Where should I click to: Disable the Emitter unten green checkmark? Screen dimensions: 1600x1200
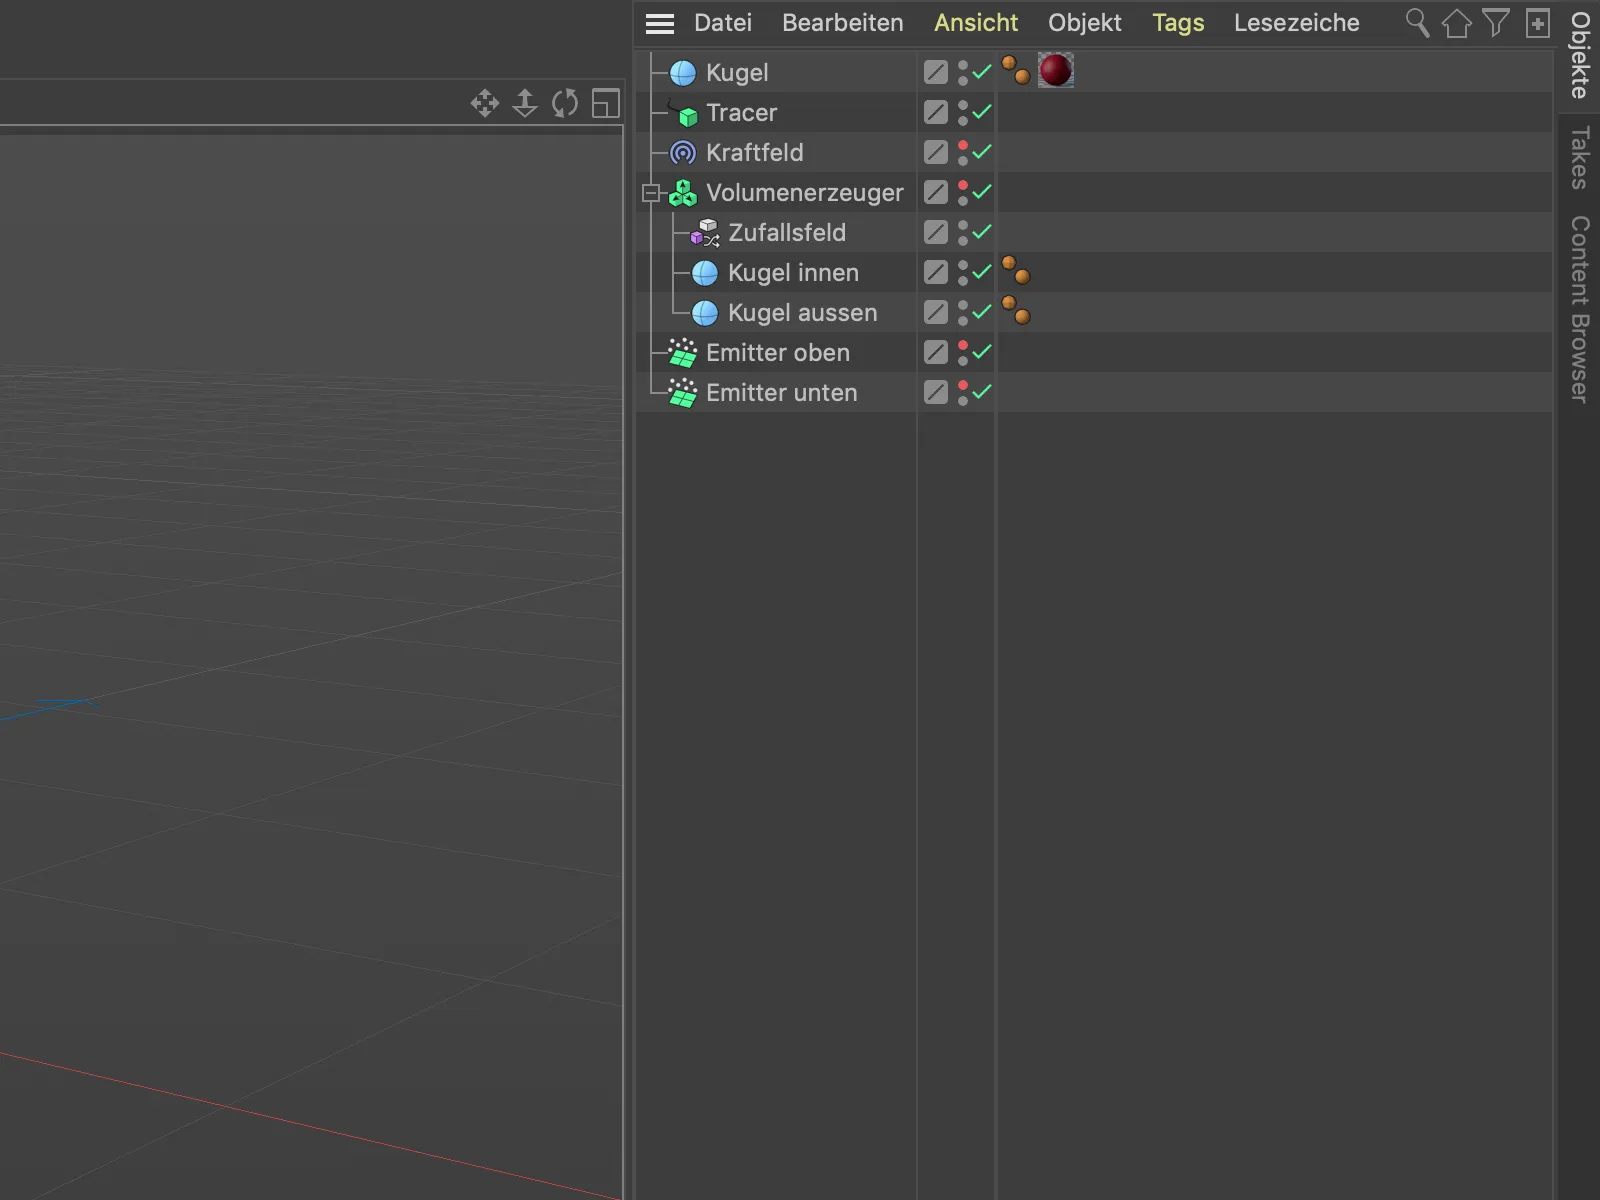tap(982, 391)
